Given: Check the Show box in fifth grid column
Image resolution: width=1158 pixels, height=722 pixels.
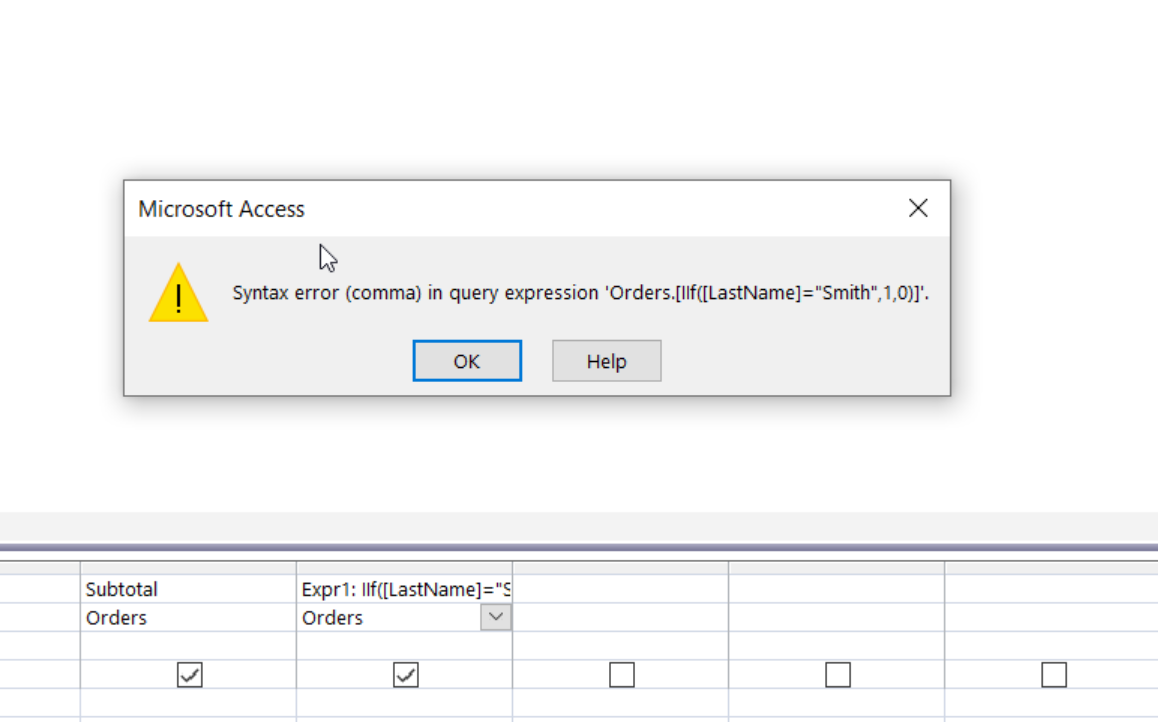Looking at the screenshot, I should tap(1054, 675).
